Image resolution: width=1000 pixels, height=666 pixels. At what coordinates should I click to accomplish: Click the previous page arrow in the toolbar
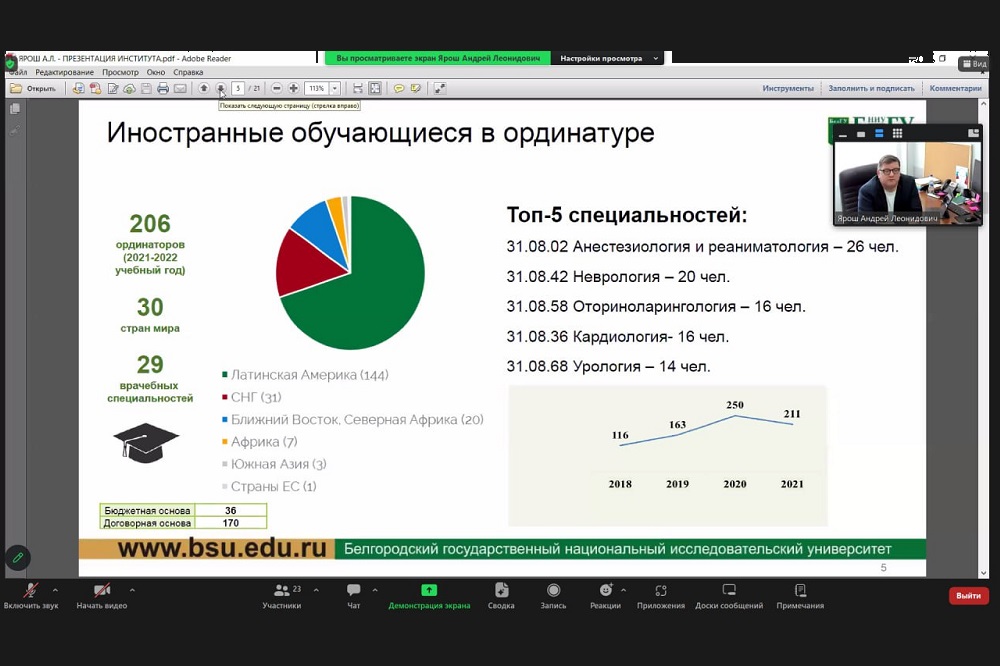click(204, 88)
